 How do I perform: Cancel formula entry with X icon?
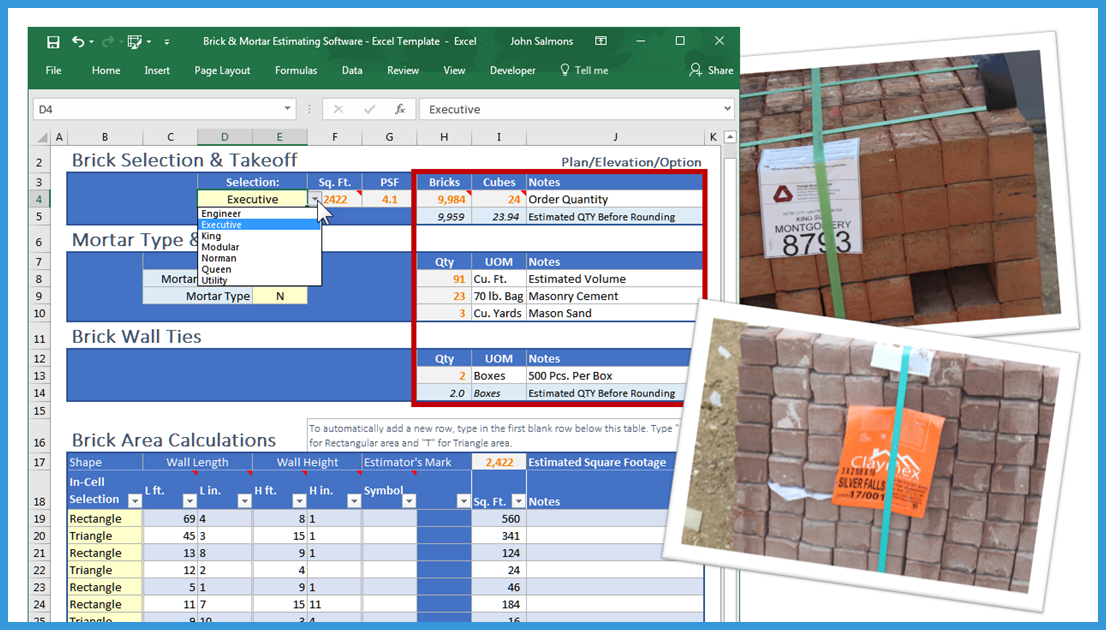(338, 109)
